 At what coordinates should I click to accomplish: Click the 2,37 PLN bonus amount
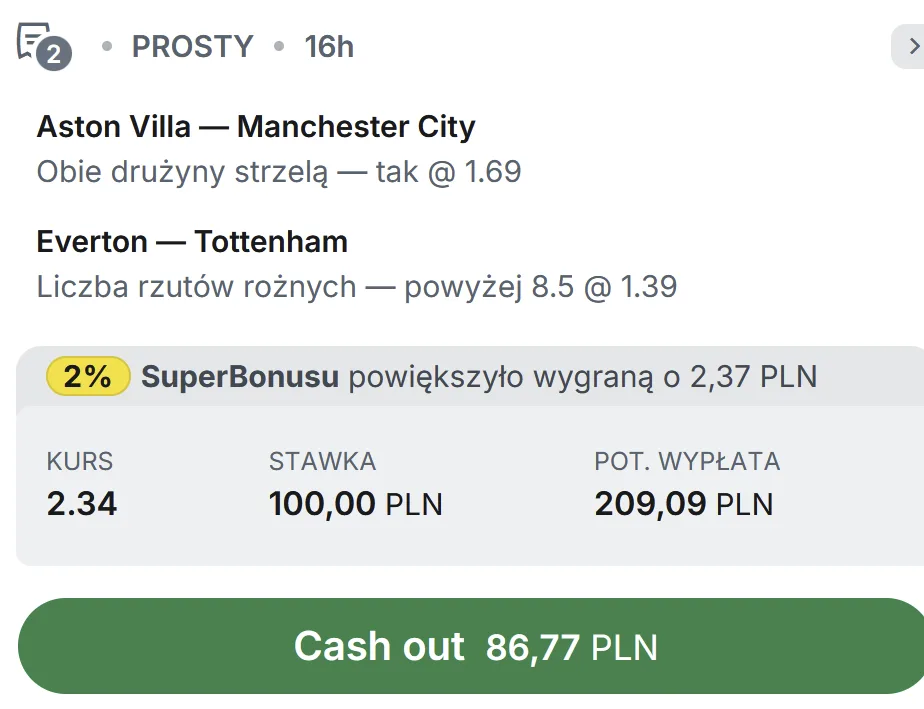pos(753,377)
